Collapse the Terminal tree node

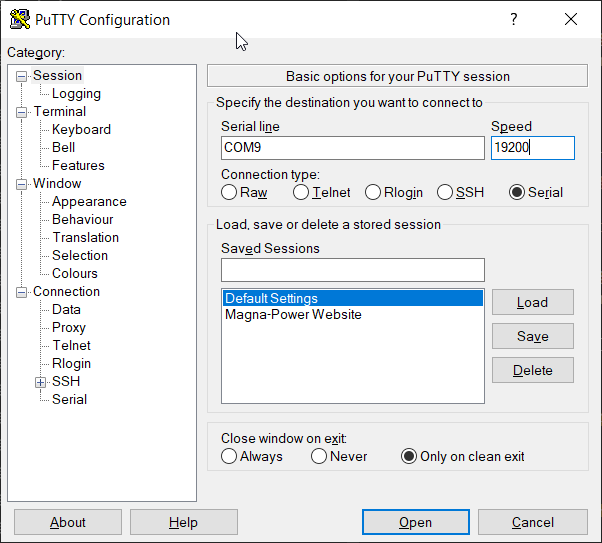click(x=22, y=112)
